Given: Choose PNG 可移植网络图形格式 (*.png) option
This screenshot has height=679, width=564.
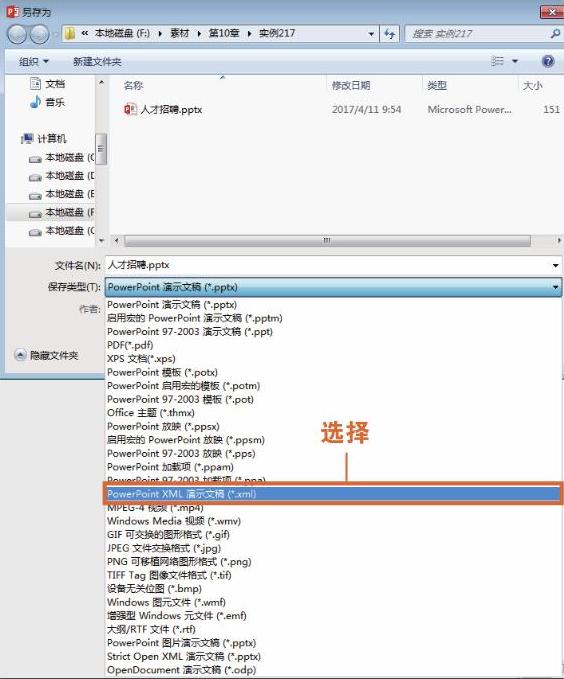Looking at the screenshot, I should pyautogui.click(x=179, y=562).
